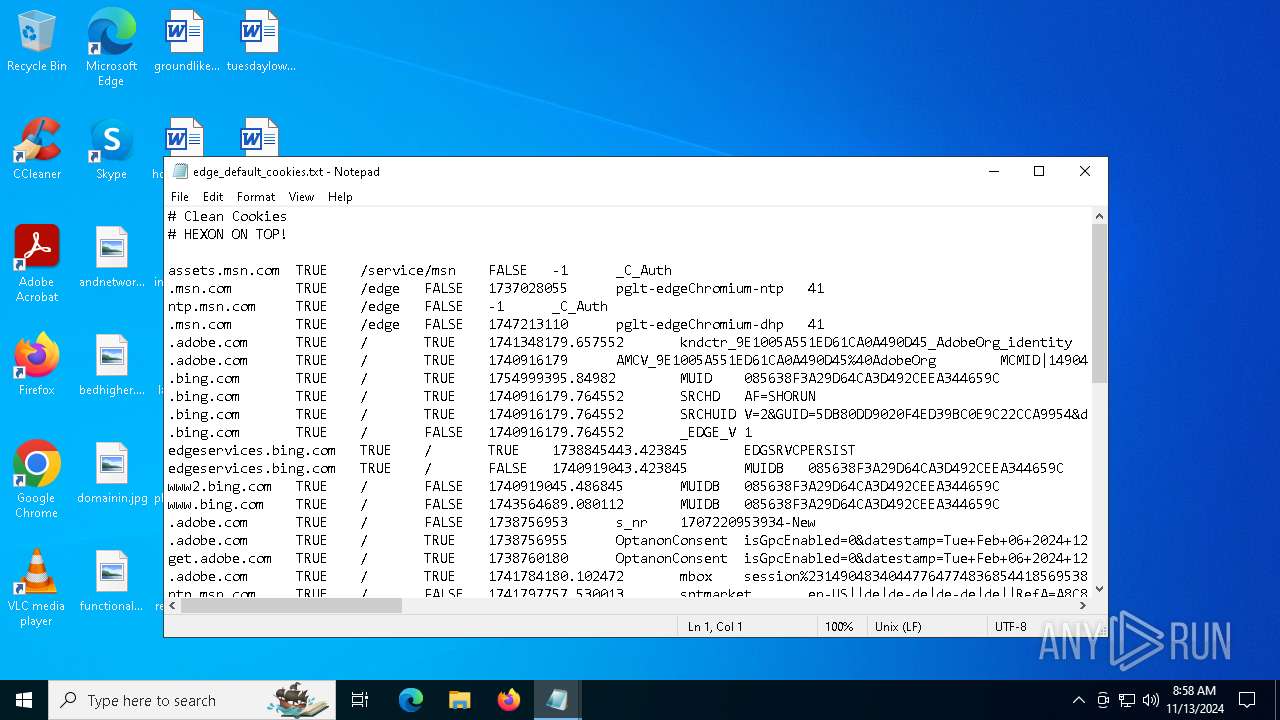
Task: Click the 'mbox' cookie name
Action: [x=696, y=576]
